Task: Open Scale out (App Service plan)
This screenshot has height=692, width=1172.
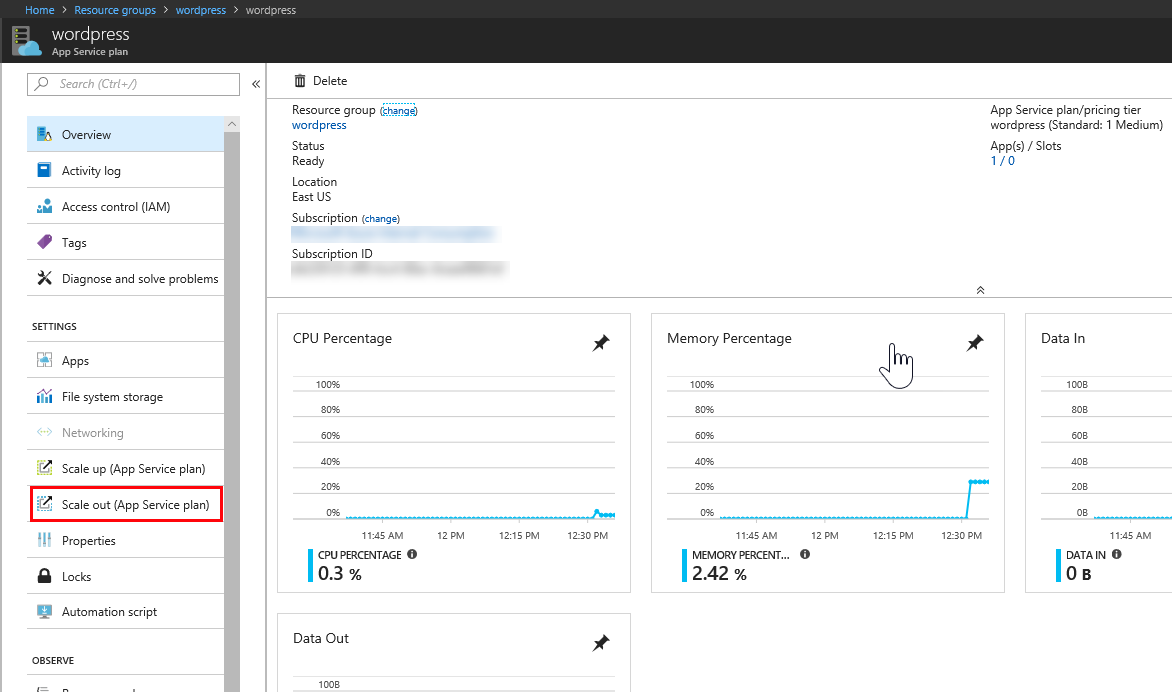Action: point(126,504)
